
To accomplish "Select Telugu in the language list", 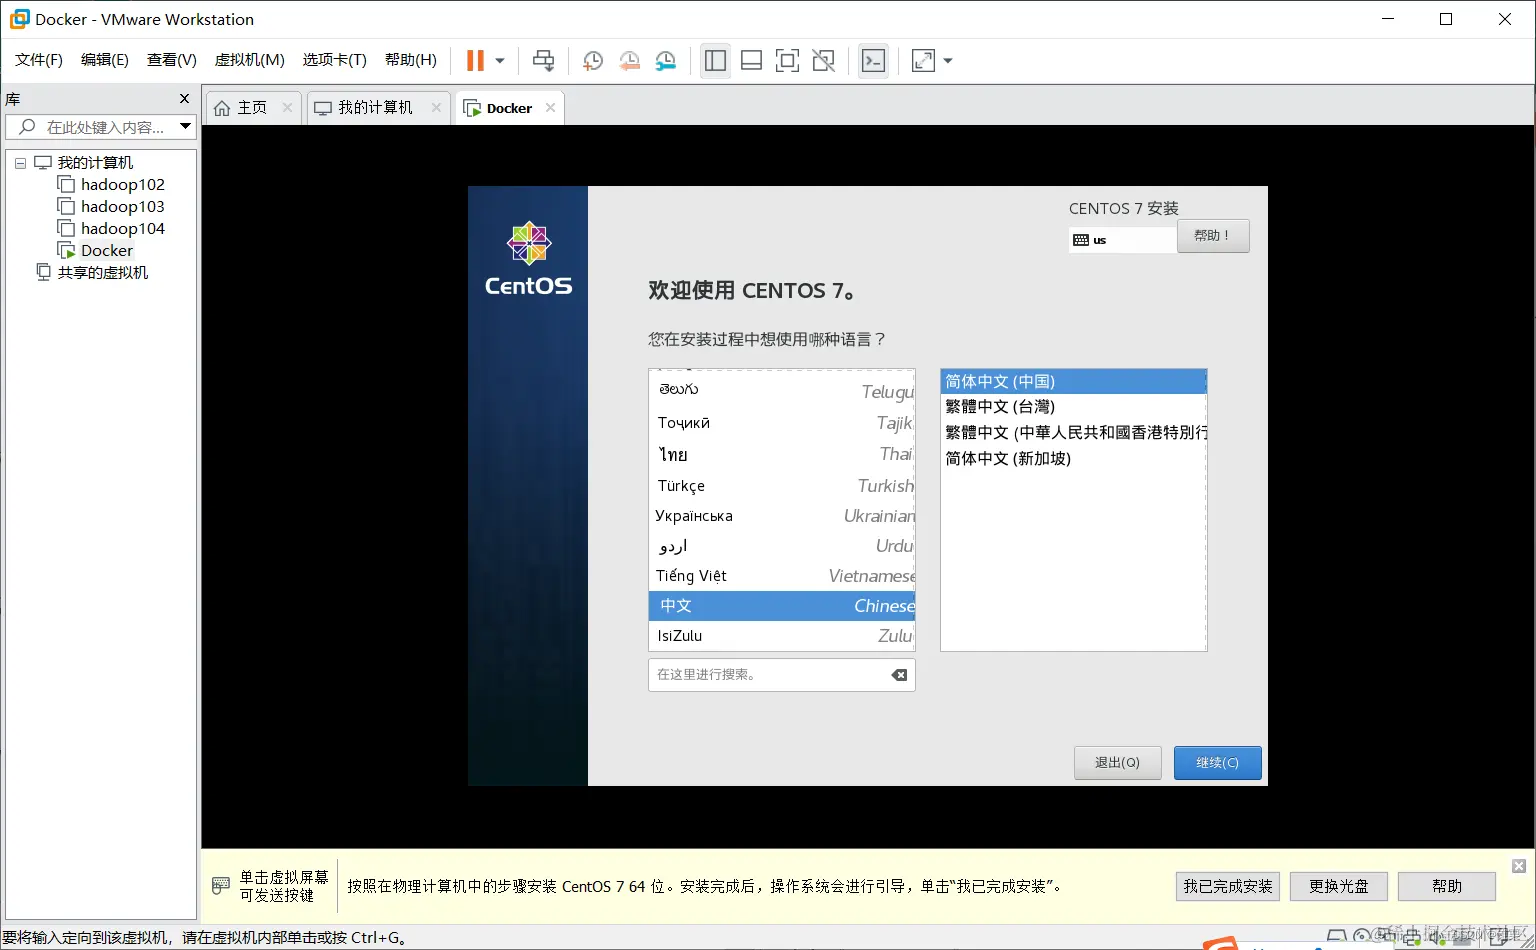I will coord(782,390).
